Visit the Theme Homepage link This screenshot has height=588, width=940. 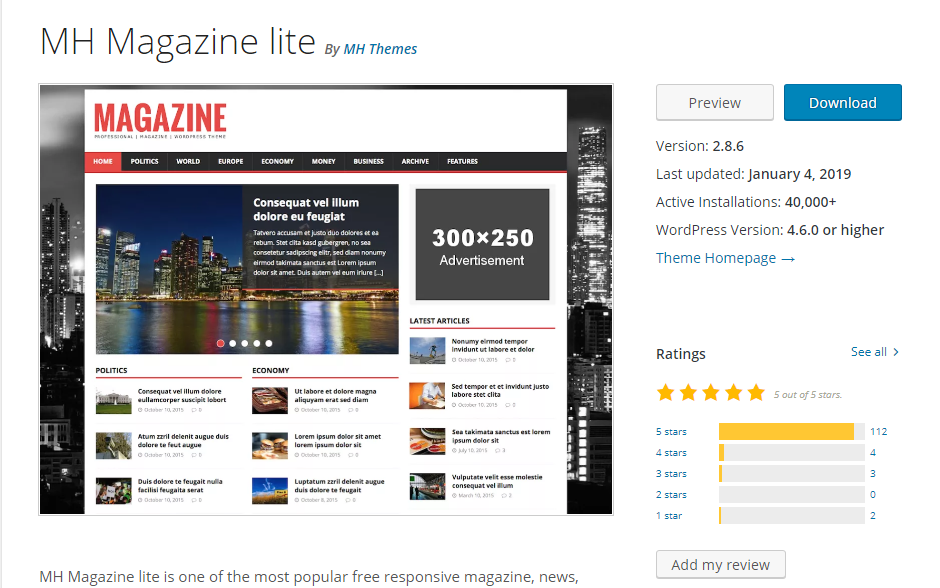(x=725, y=258)
